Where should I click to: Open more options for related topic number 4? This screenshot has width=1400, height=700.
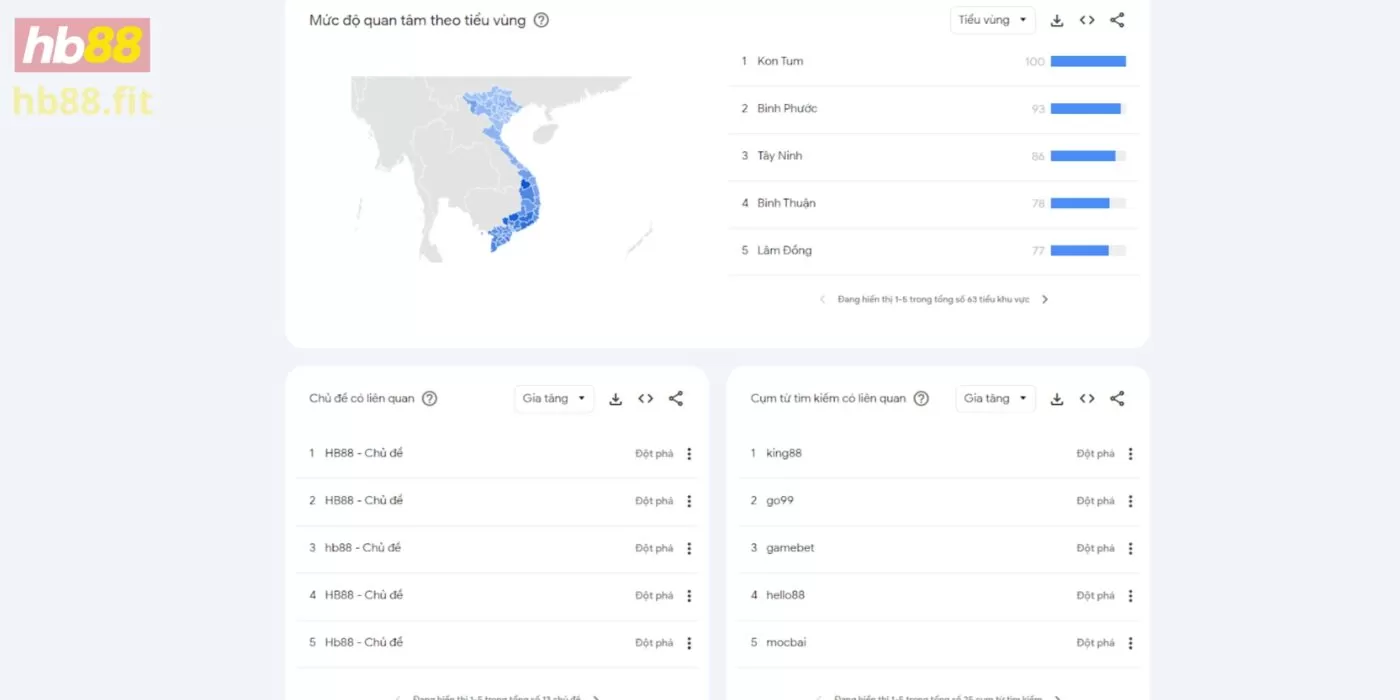tap(689, 596)
